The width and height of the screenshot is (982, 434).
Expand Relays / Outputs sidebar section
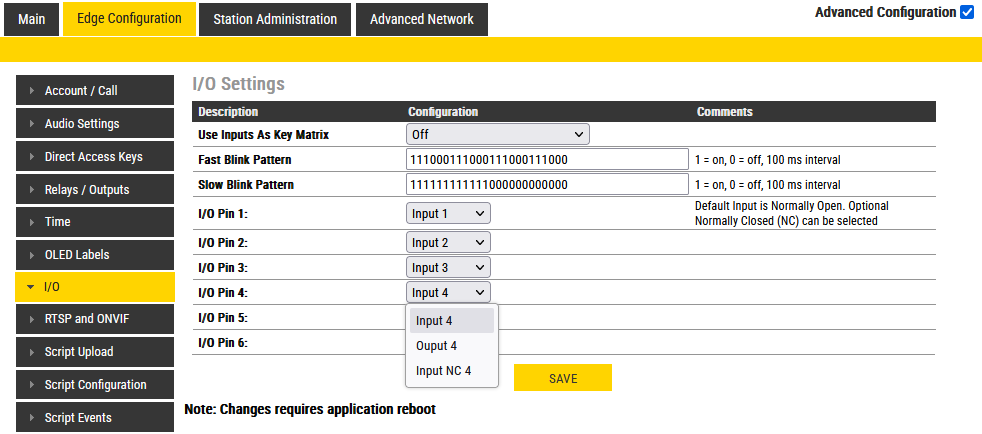tap(95, 190)
